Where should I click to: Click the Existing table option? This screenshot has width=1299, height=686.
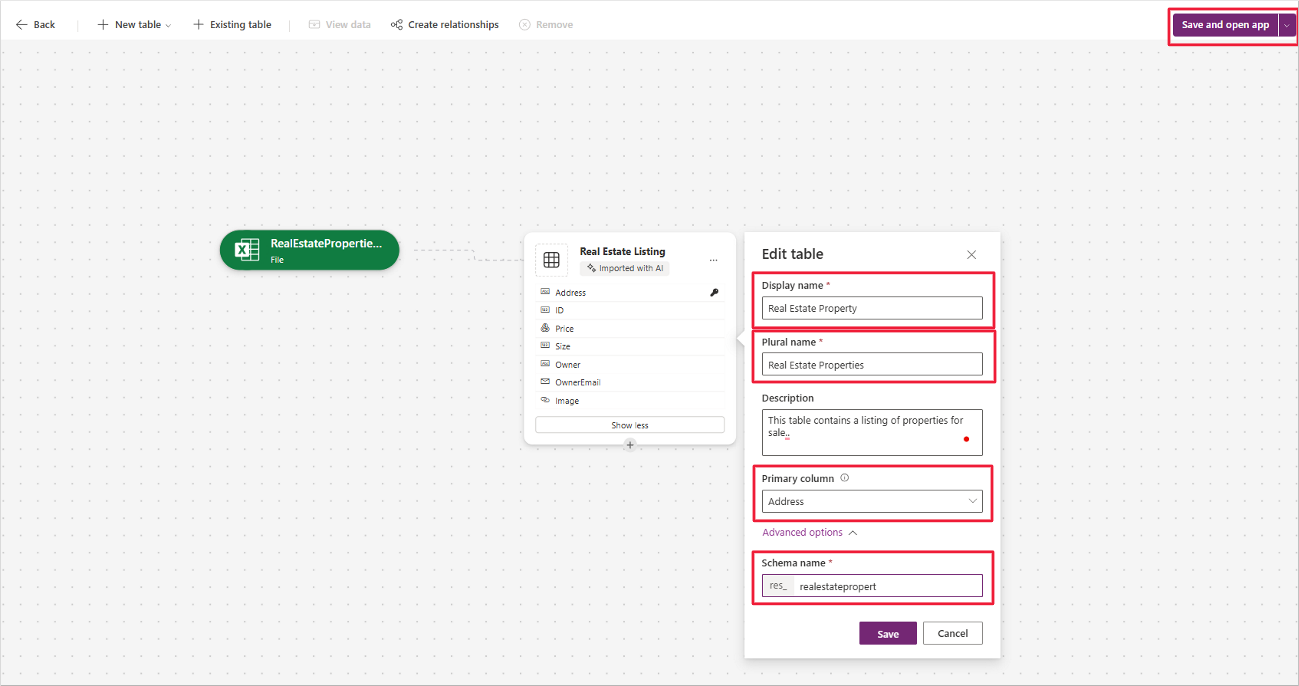[x=232, y=25]
